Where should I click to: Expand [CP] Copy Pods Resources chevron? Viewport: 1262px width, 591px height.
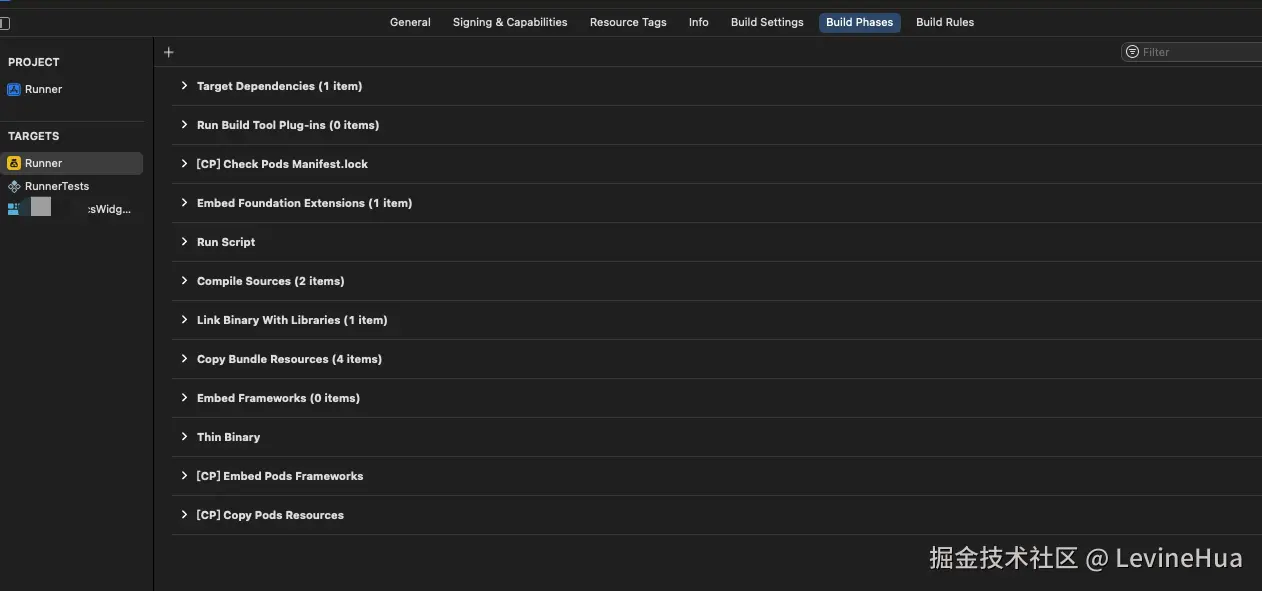[184, 515]
